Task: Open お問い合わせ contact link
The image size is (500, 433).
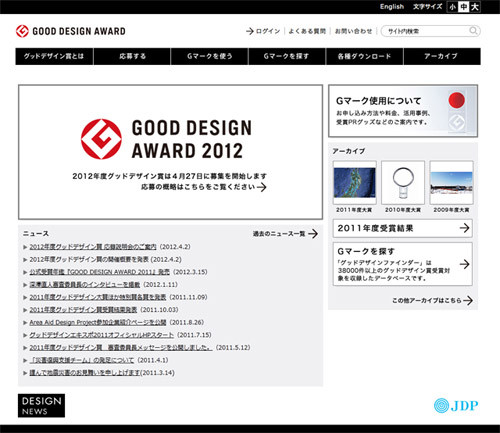Action: [x=353, y=31]
